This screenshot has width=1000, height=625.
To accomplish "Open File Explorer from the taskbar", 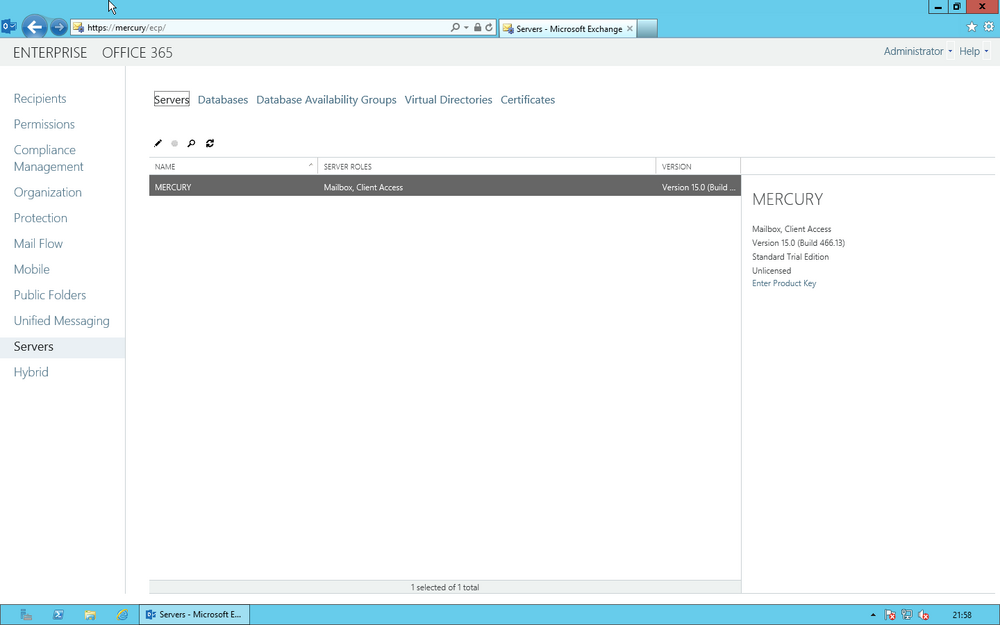I will [x=90, y=615].
